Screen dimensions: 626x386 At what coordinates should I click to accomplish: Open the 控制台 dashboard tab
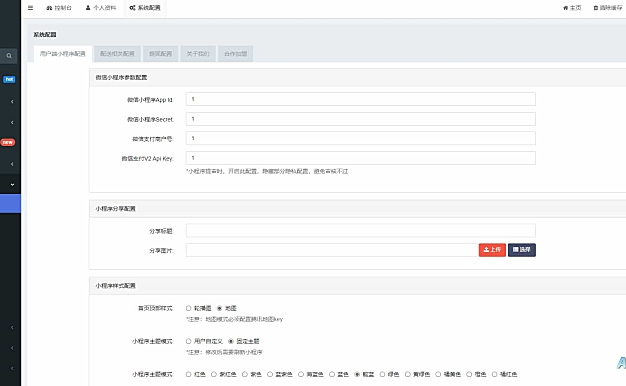59,8
